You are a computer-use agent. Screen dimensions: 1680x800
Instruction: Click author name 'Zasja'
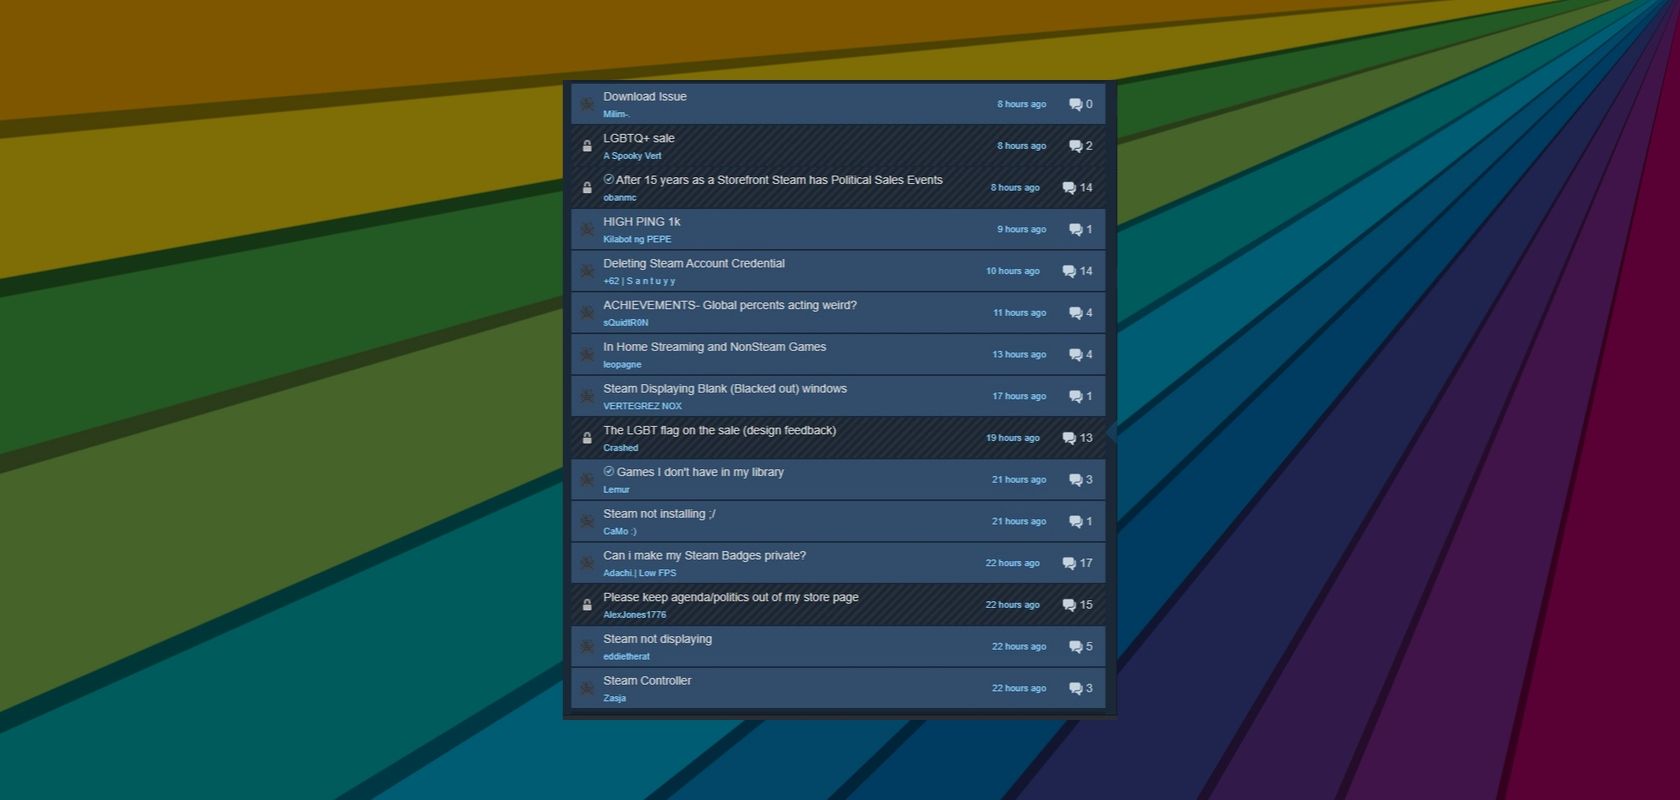(x=614, y=698)
